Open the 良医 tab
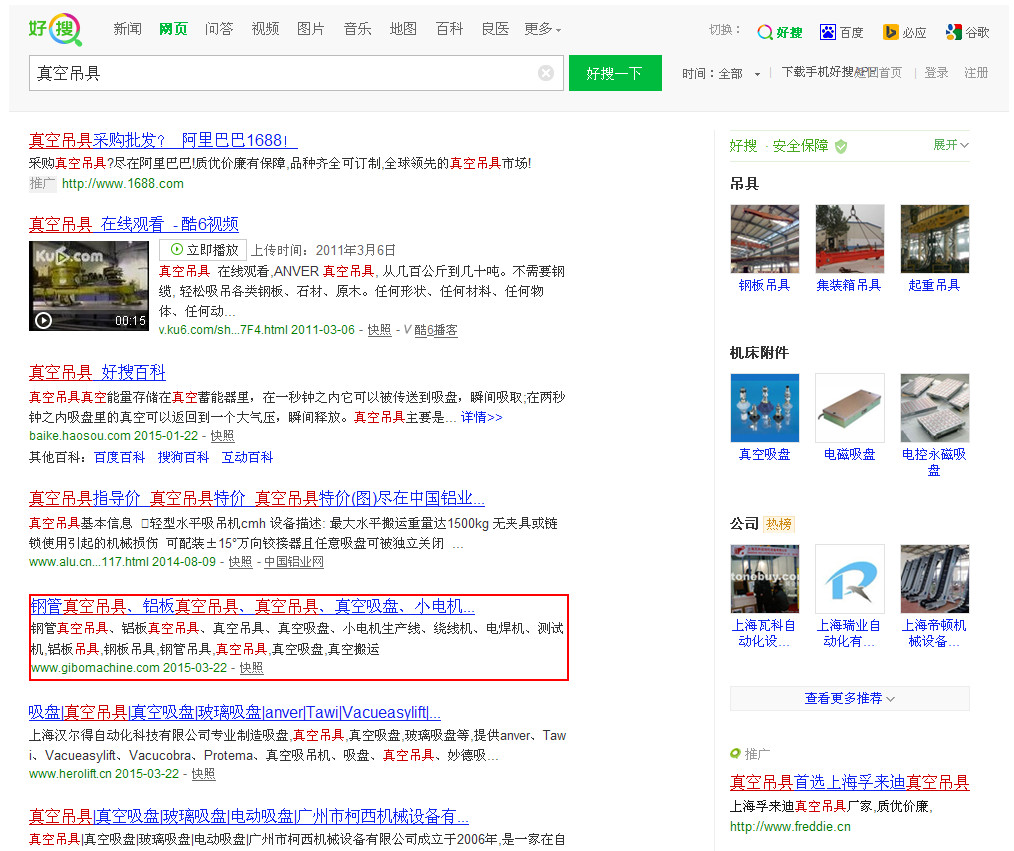Viewport: 1014px width, 851px height. coord(495,29)
